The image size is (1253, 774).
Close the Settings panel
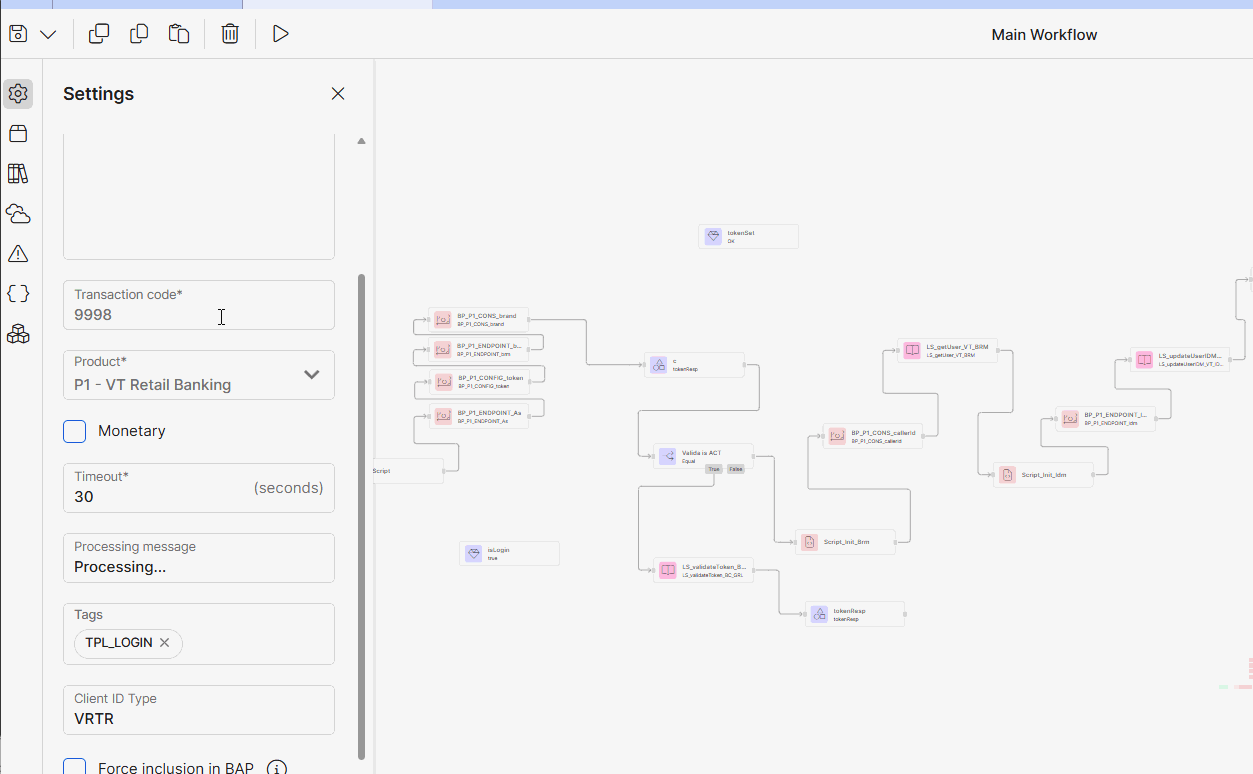[338, 94]
